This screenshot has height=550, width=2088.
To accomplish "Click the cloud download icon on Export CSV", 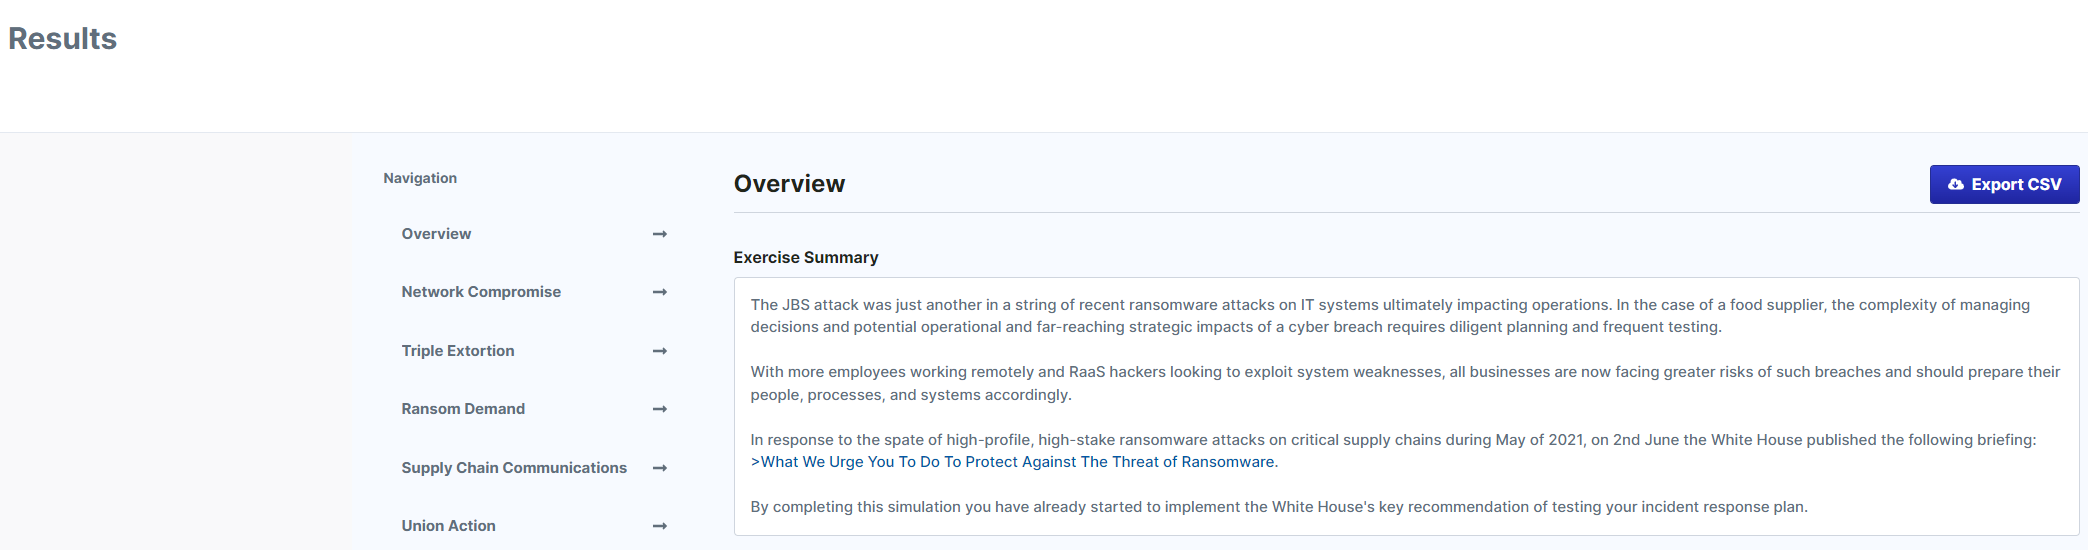I will [1956, 185].
